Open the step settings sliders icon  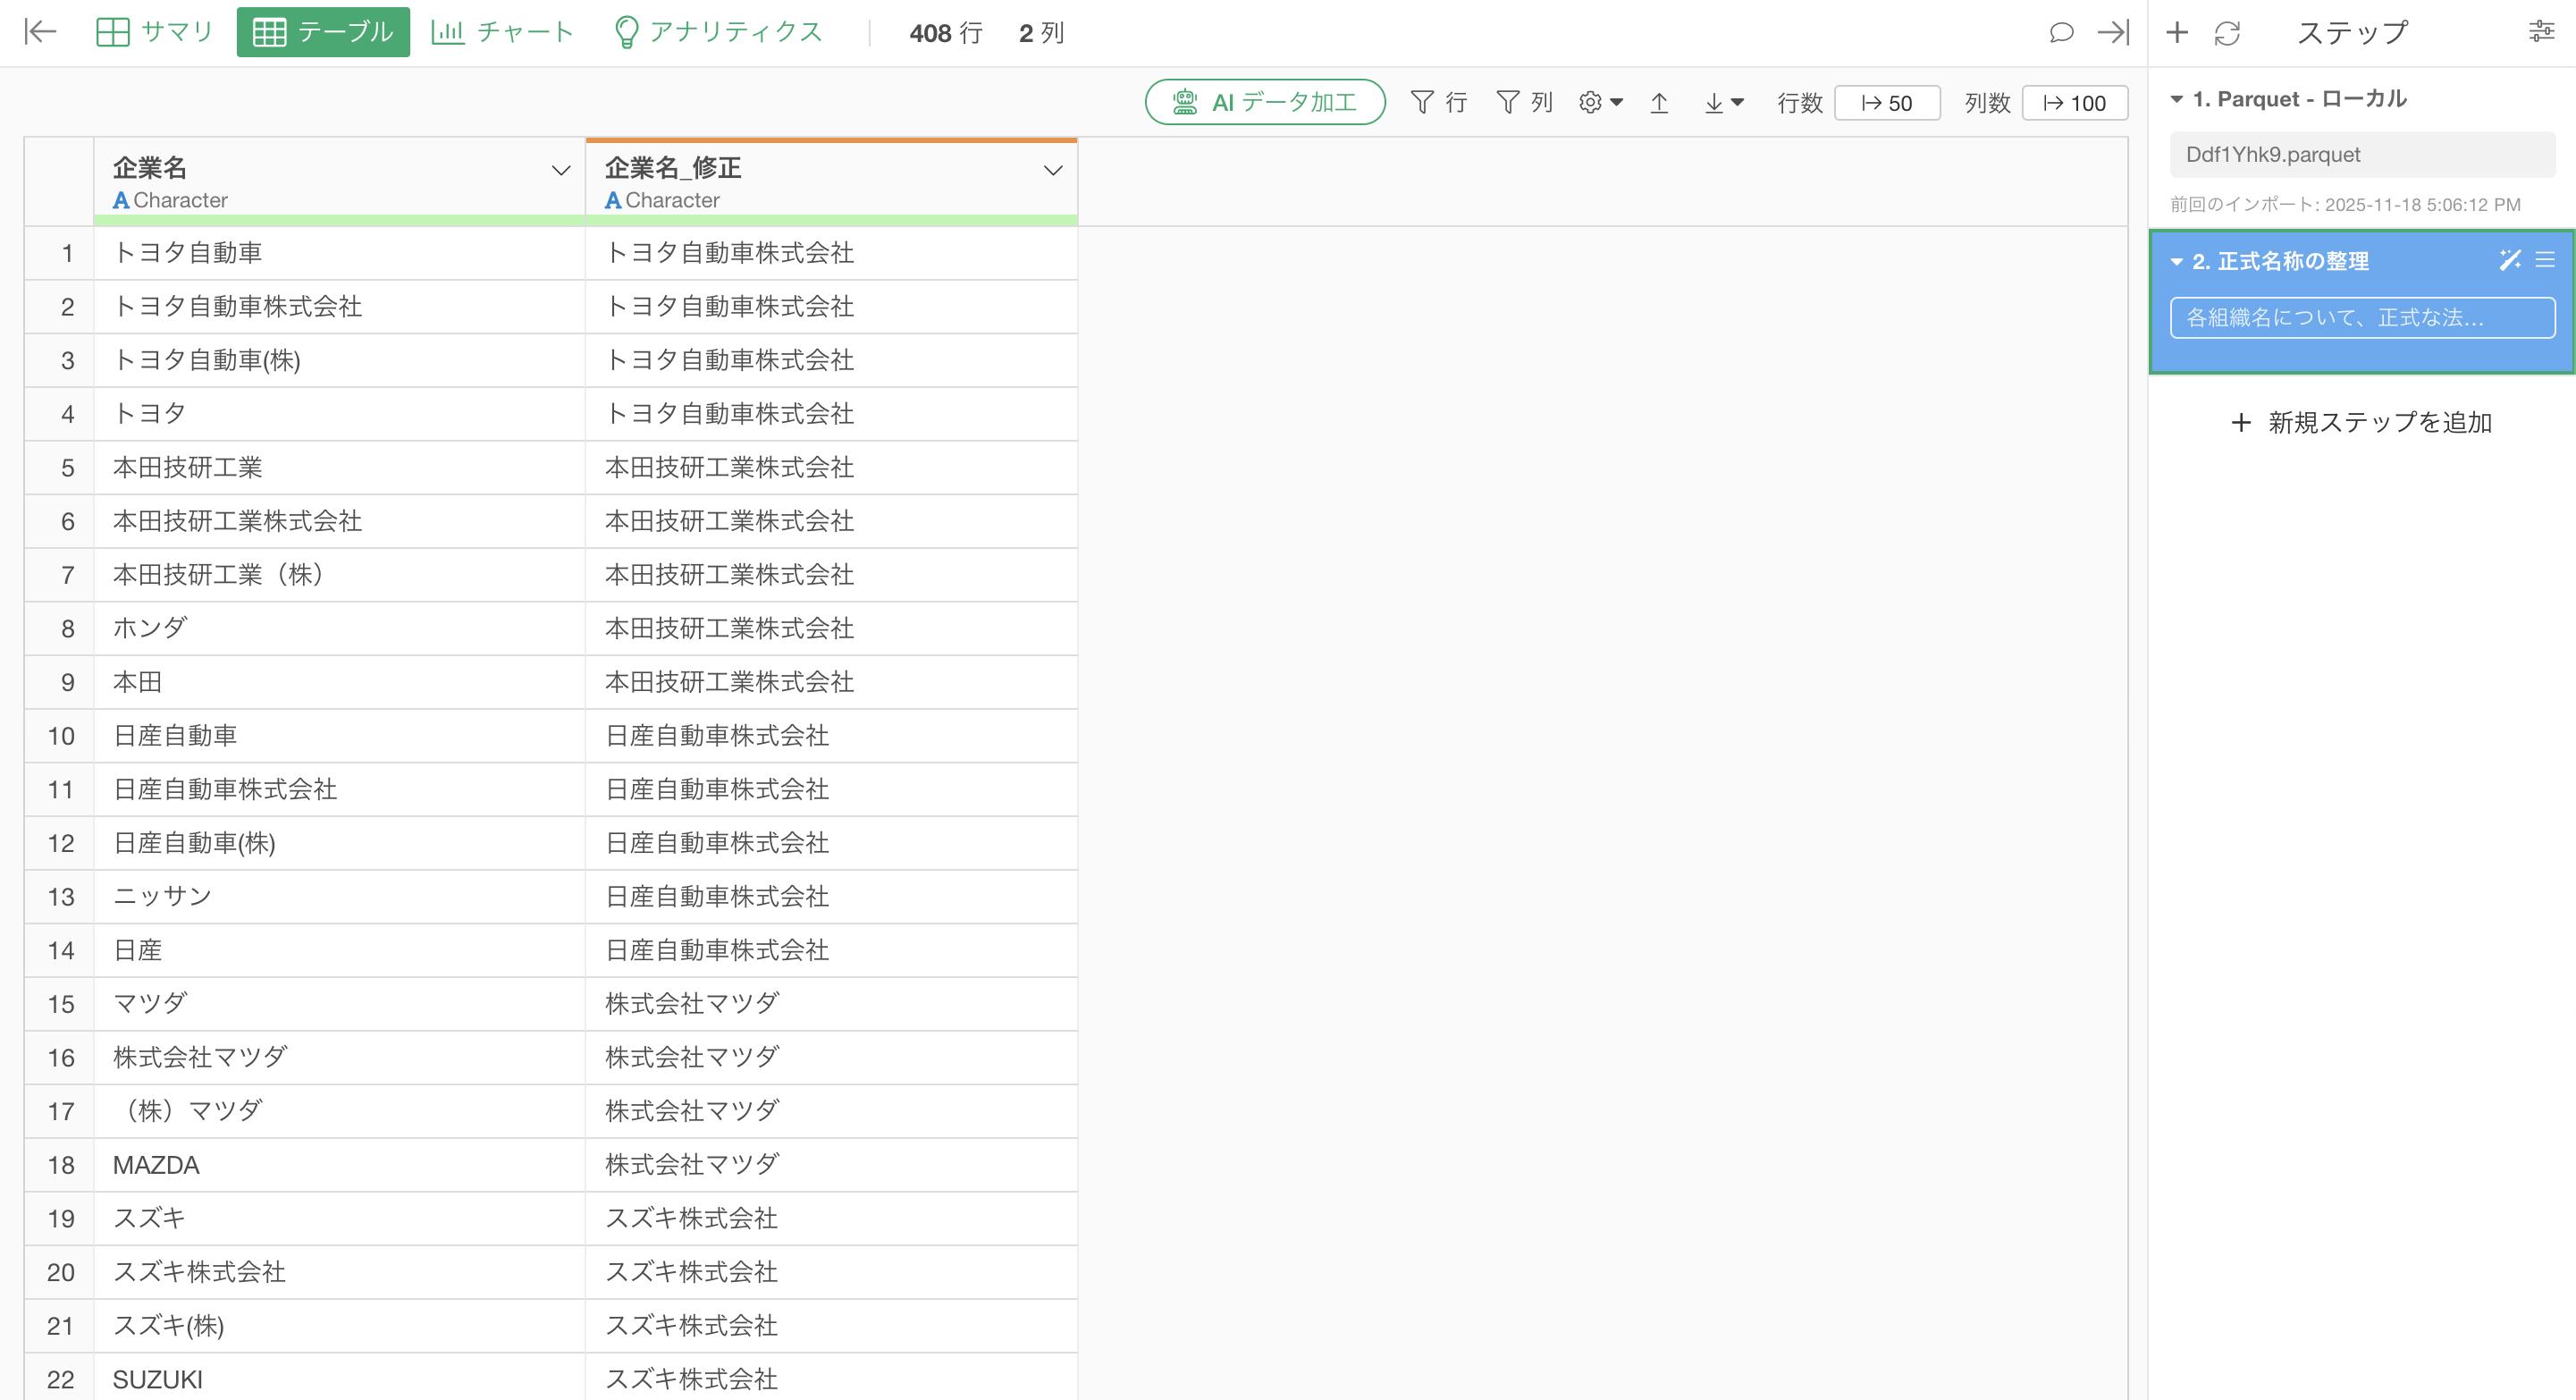pyautogui.click(x=2541, y=32)
